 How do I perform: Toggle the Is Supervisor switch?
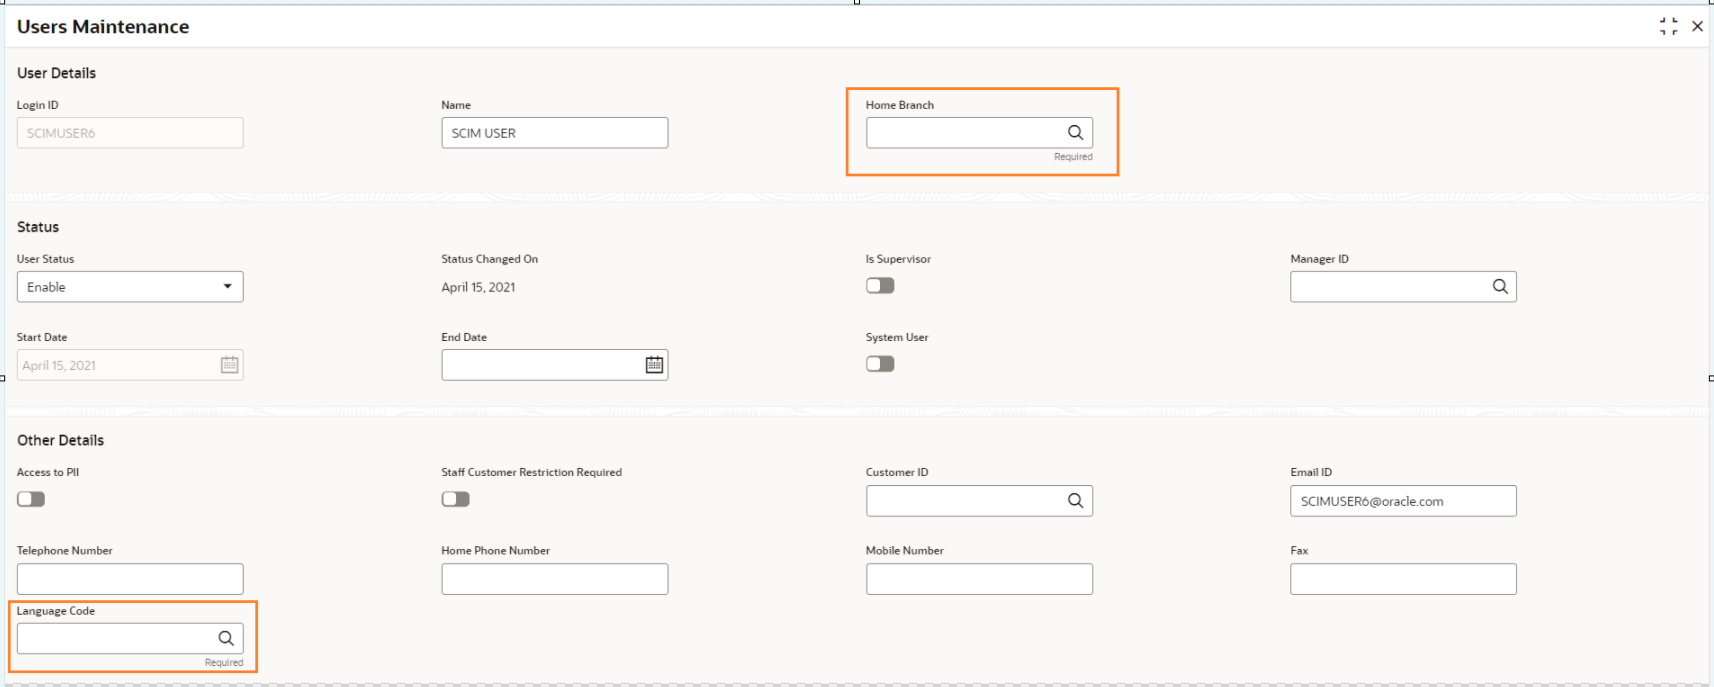[x=880, y=286]
